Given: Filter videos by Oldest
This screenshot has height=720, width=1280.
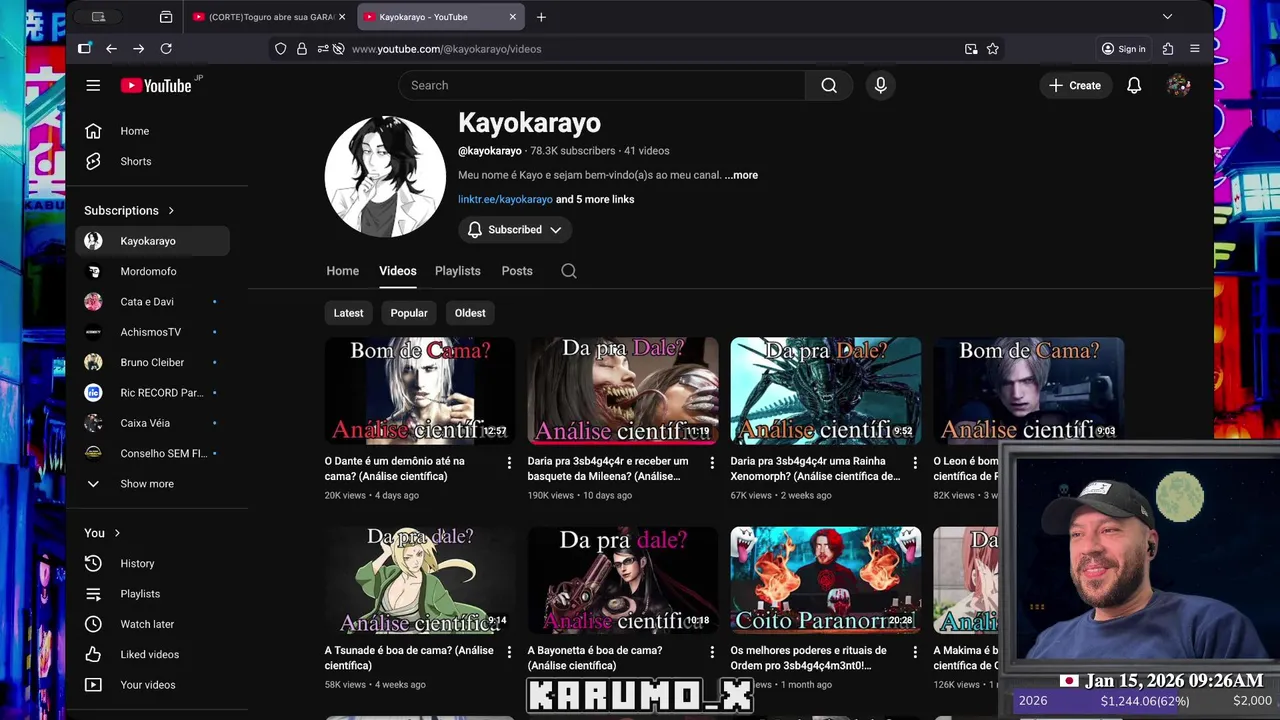Looking at the screenshot, I should point(470,313).
